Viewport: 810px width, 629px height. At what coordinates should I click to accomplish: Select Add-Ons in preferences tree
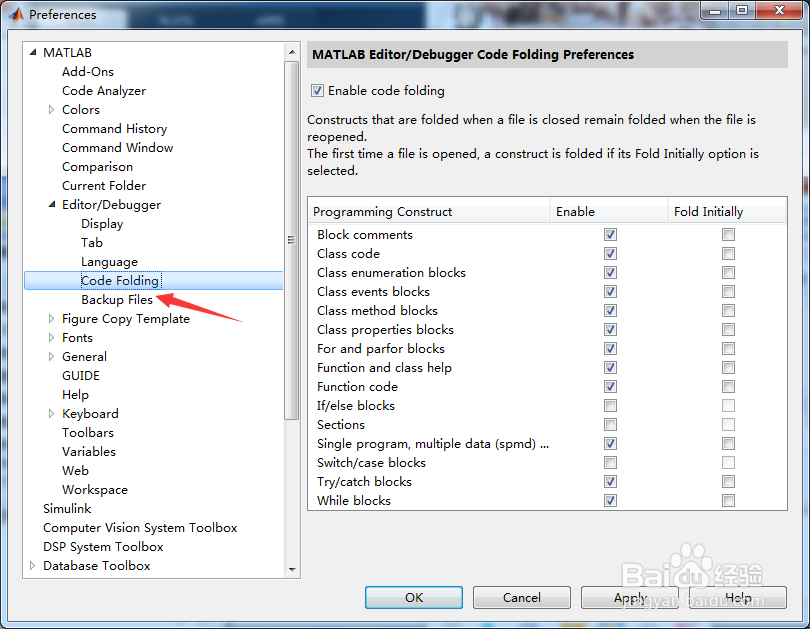pos(88,72)
